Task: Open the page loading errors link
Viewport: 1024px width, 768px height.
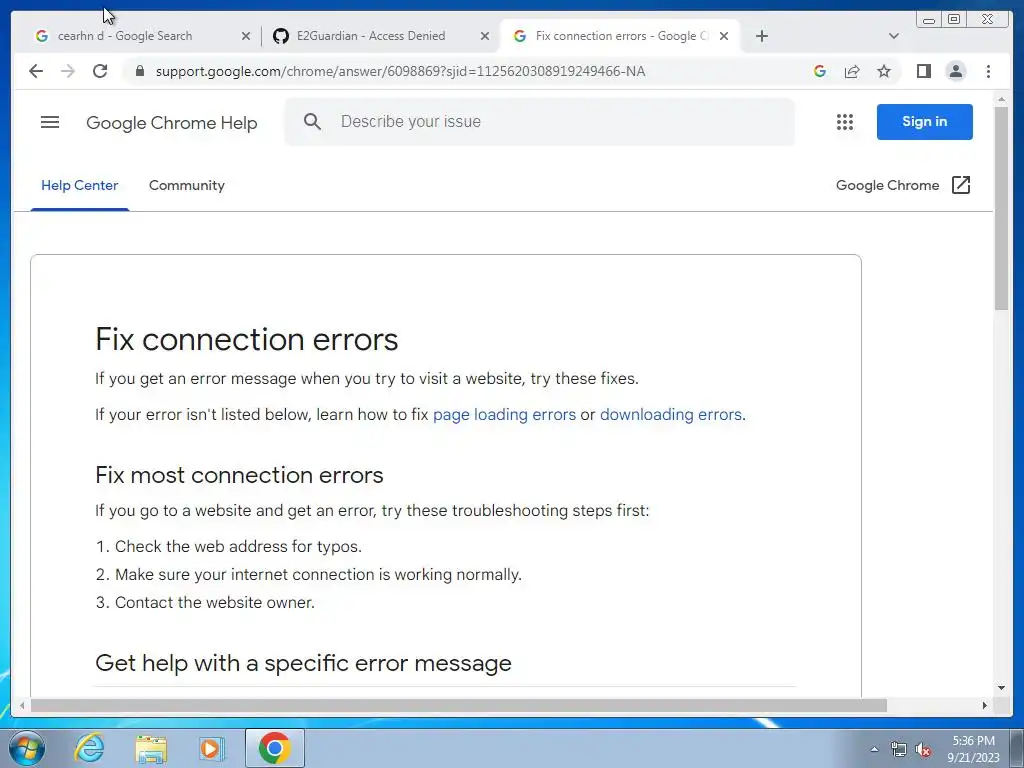Action: click(x=504, y=415)
